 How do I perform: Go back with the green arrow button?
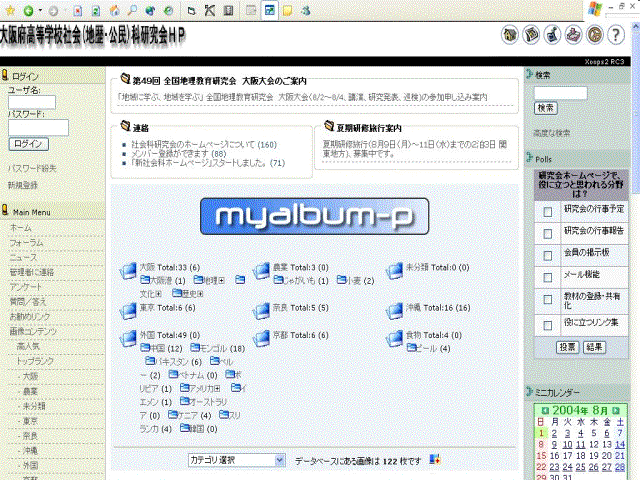pyautogui.click(x=28, y=11)
